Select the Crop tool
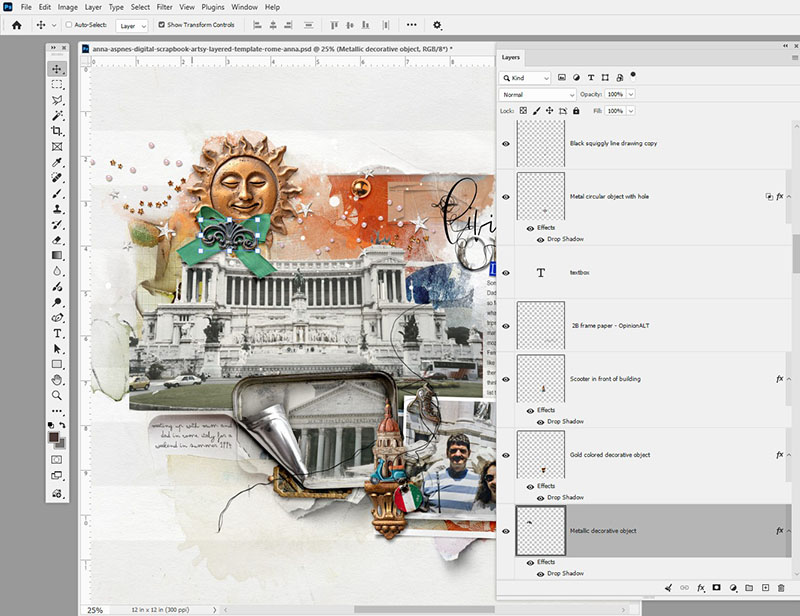The image size is (800, 616). click(57, 131)
